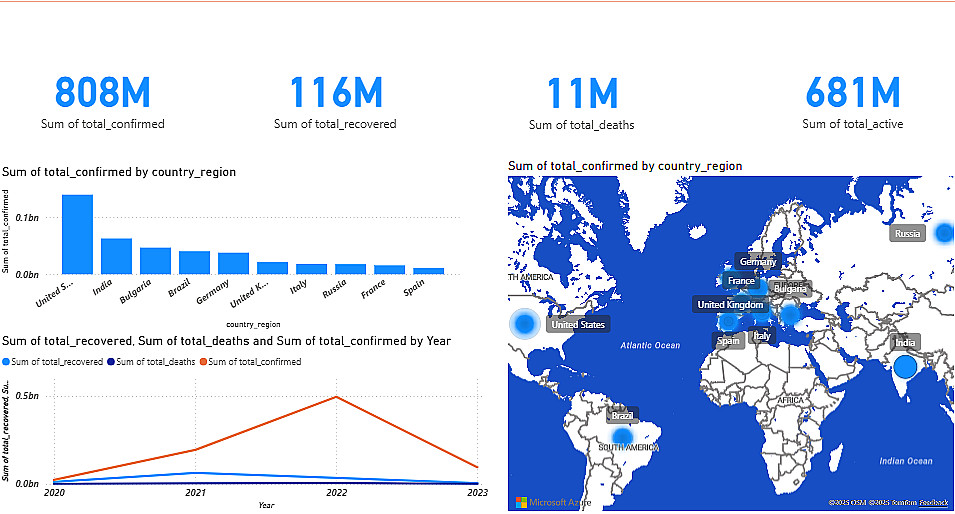
Task: Select the Germany bar in bar chart
Action: tap(233, 263)
